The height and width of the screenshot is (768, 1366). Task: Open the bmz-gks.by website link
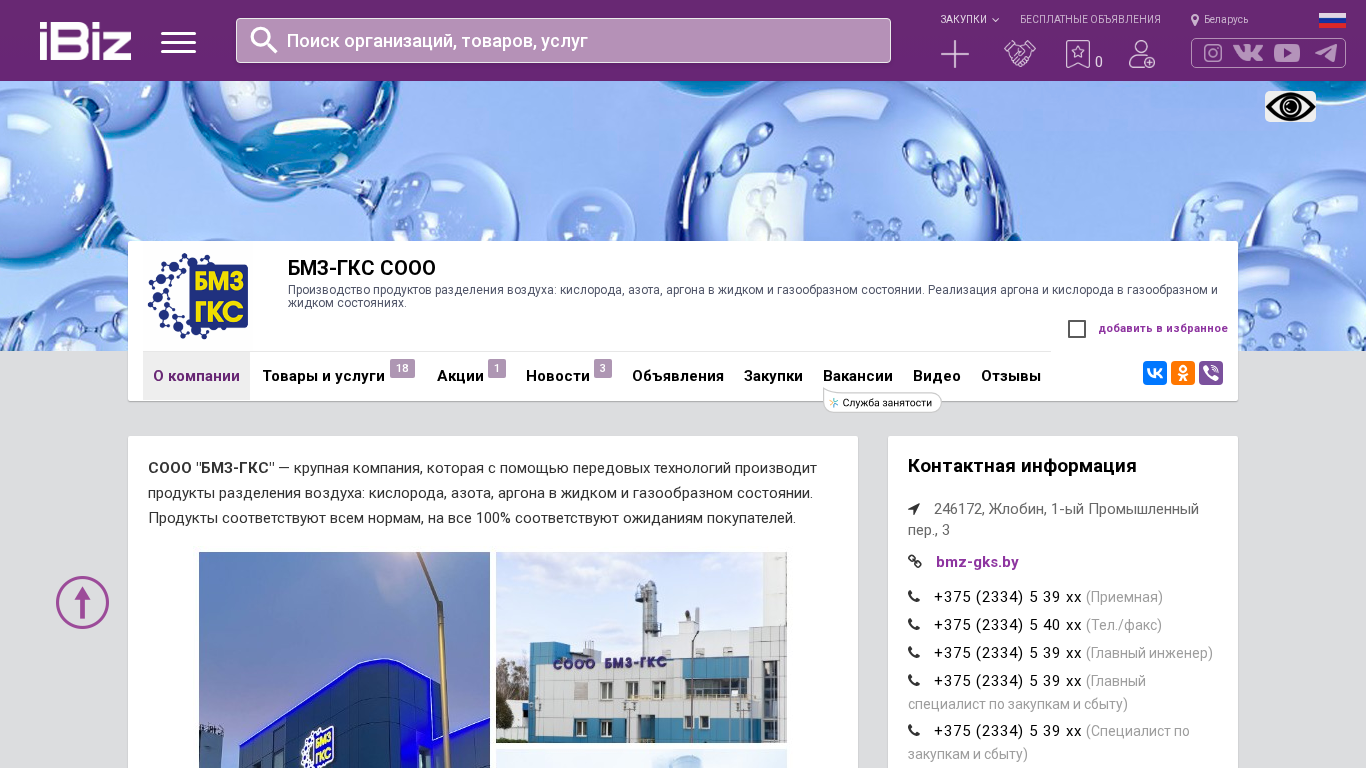point(977,562)
